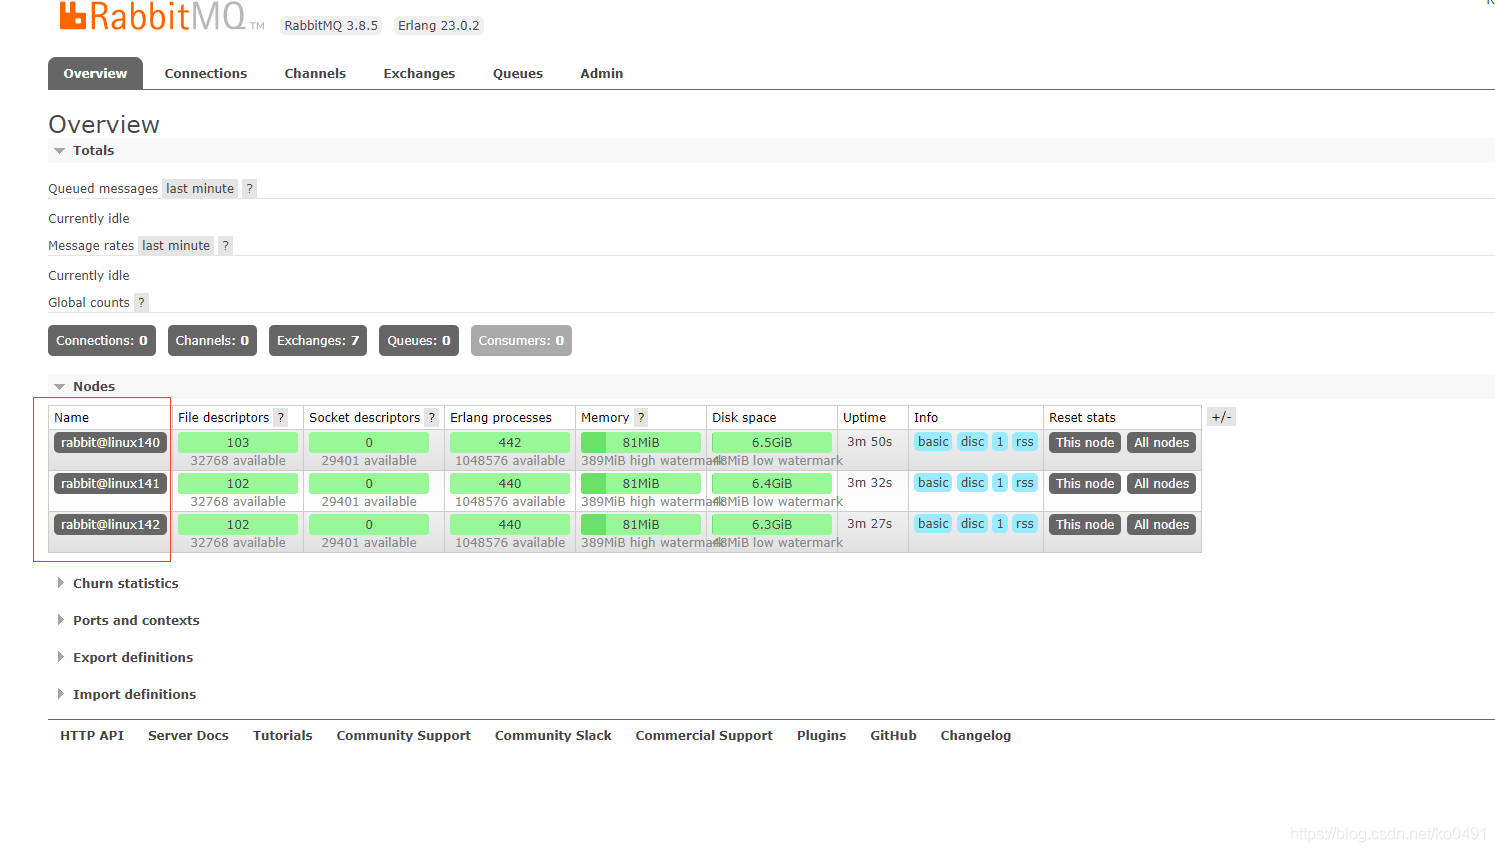Open Tutorials footer link

(x=283, y=736)
